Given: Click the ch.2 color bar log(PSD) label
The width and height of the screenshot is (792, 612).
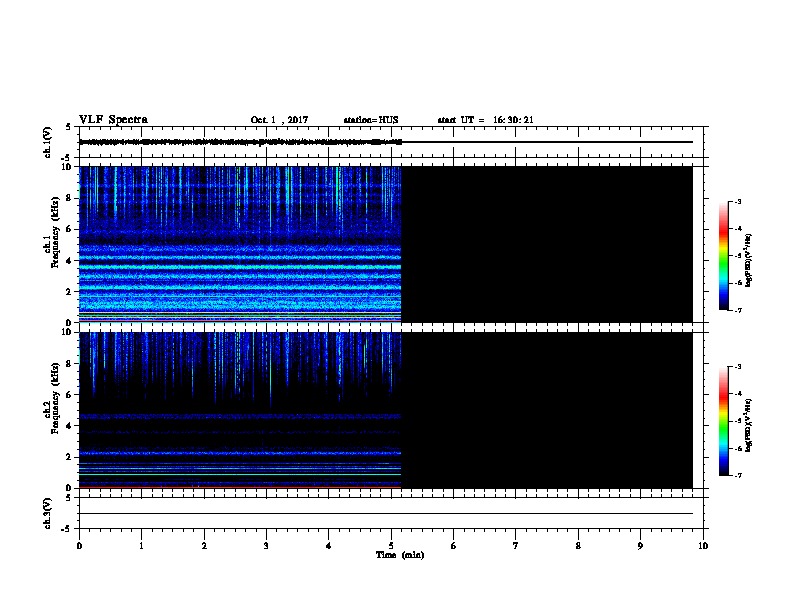Looking at the screenshot, I should click(x=749, y=426).
